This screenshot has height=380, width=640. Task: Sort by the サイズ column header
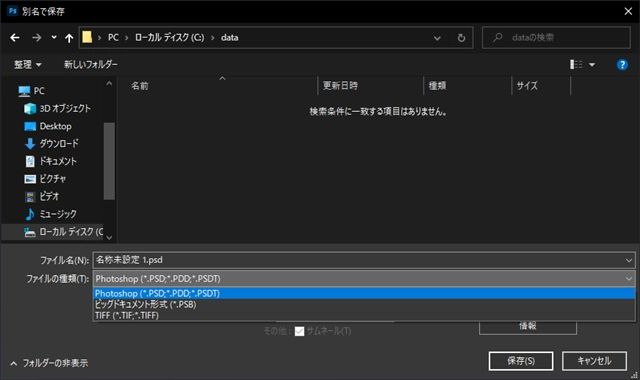527,86
